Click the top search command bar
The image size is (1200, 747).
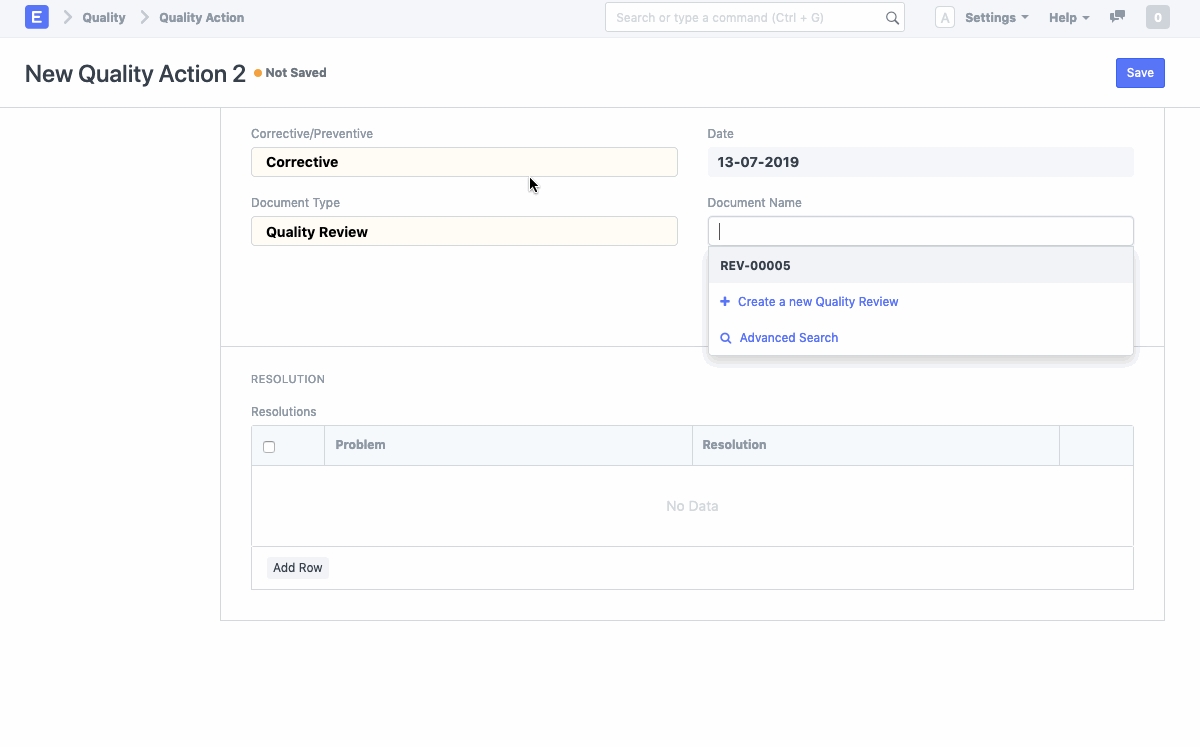pyautogui.click(x=745, y=18)
